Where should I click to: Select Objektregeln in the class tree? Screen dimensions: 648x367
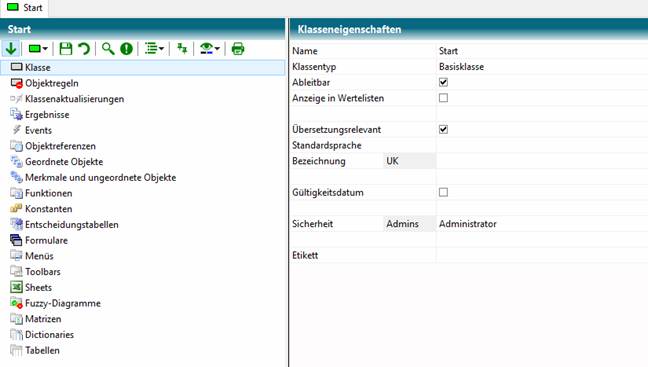coord(52,83)
